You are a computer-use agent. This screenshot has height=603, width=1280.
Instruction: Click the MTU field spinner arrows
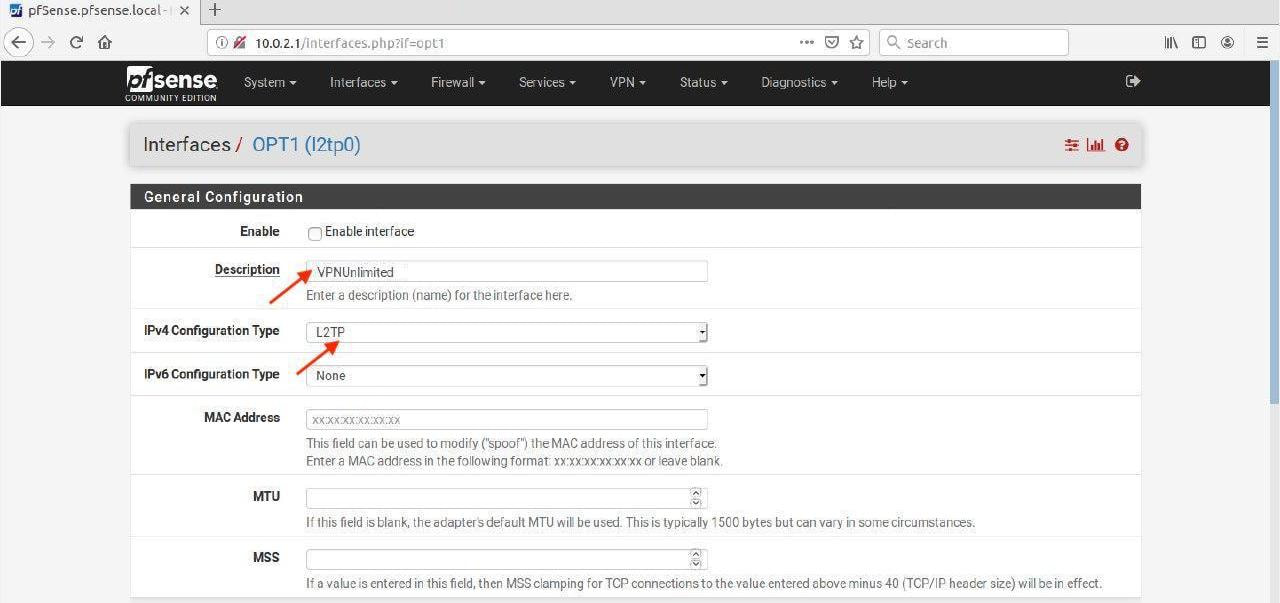696,497
